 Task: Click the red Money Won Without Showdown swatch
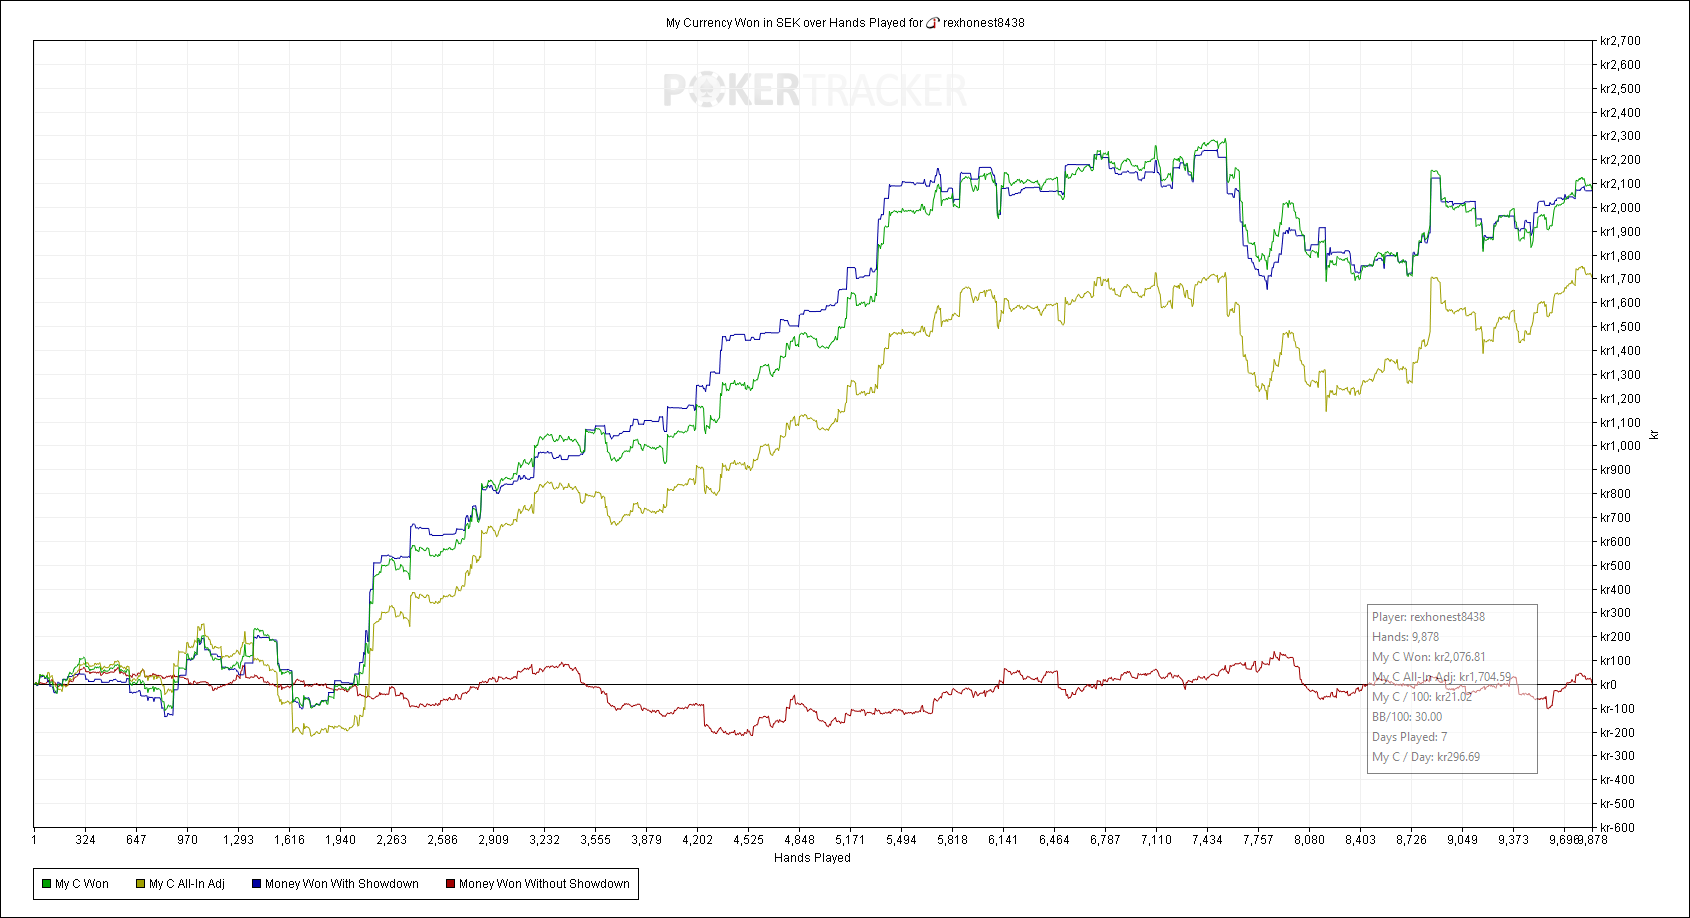tap(450, 884)
